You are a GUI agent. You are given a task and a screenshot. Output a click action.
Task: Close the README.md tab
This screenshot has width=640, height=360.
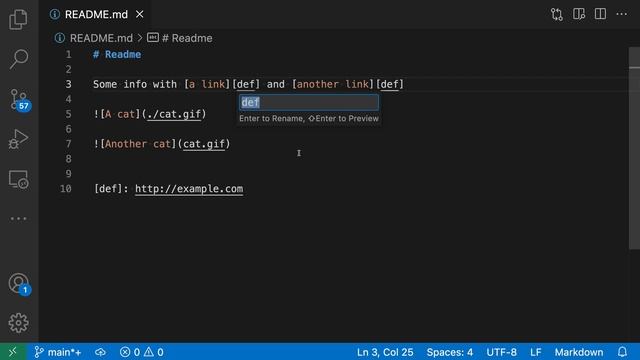click(140, 14)
